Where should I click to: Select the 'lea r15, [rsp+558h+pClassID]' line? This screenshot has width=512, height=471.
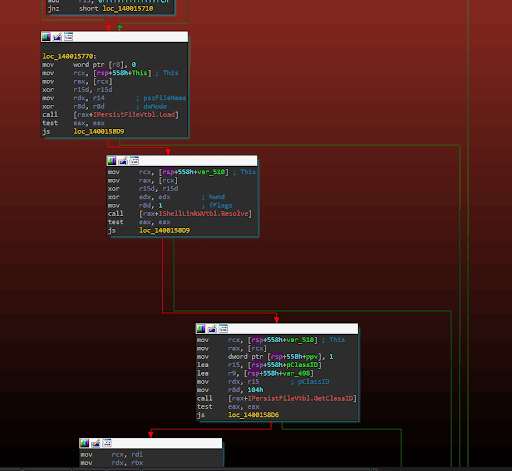pos(259,365)
